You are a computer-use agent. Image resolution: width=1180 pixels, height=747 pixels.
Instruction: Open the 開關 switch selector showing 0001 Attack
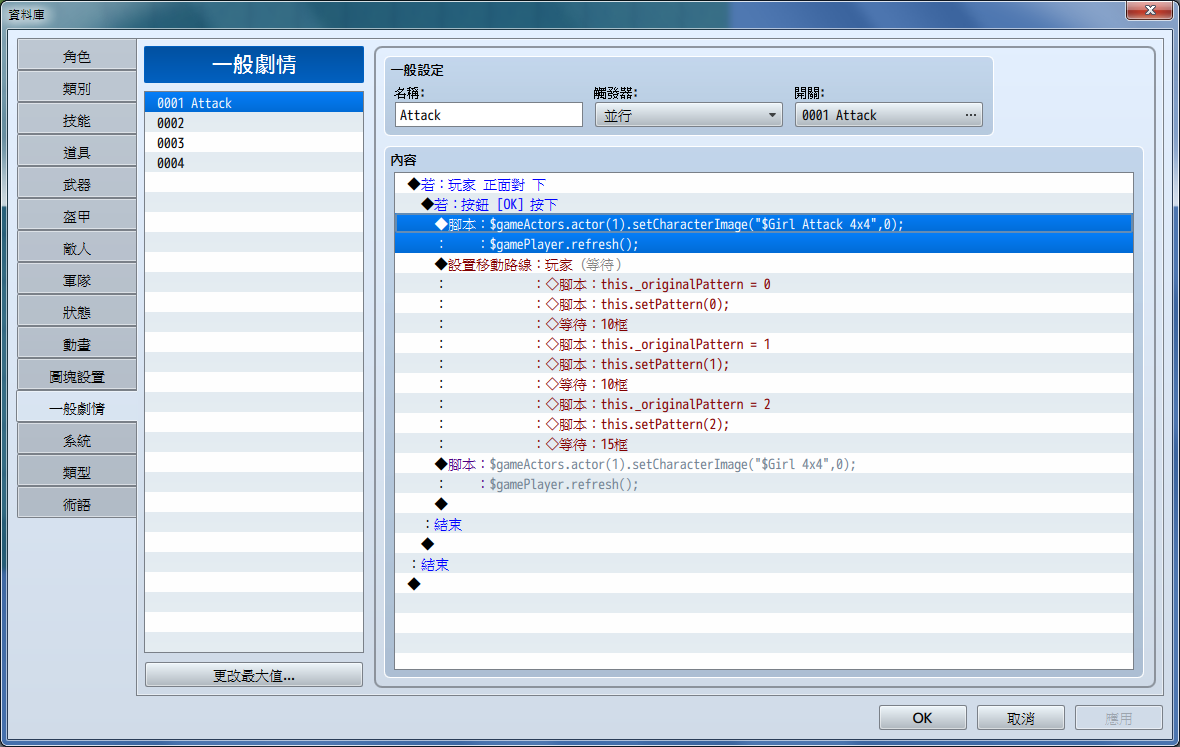point(889,115)
